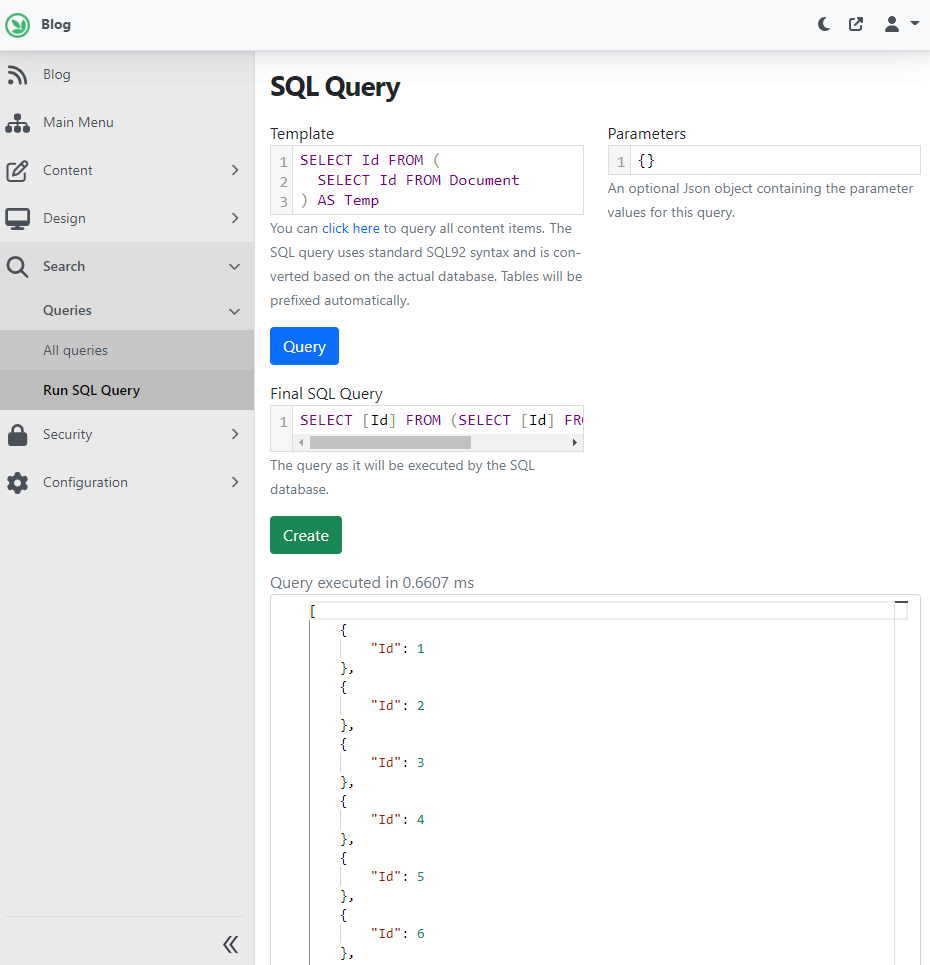Click the Search menu label
930x965 pixels.
(64, 266)
